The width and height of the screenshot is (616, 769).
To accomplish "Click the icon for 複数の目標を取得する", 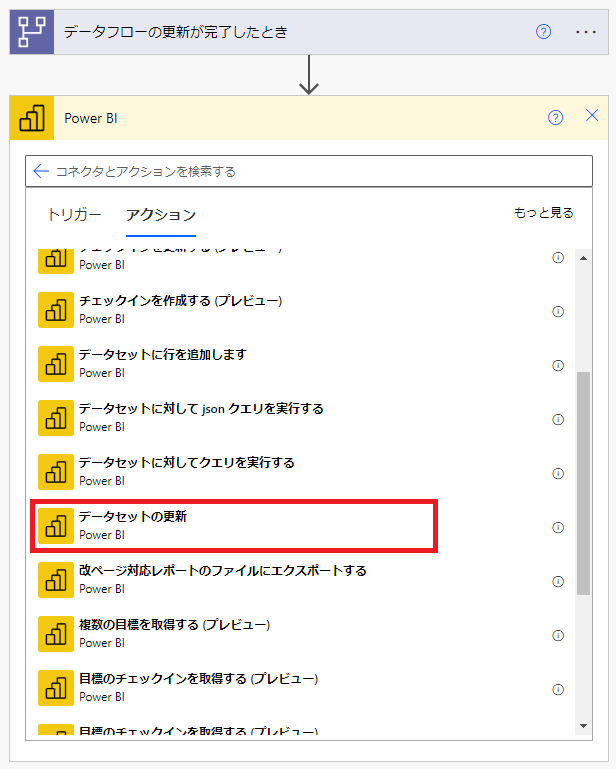I will point(56,634).
